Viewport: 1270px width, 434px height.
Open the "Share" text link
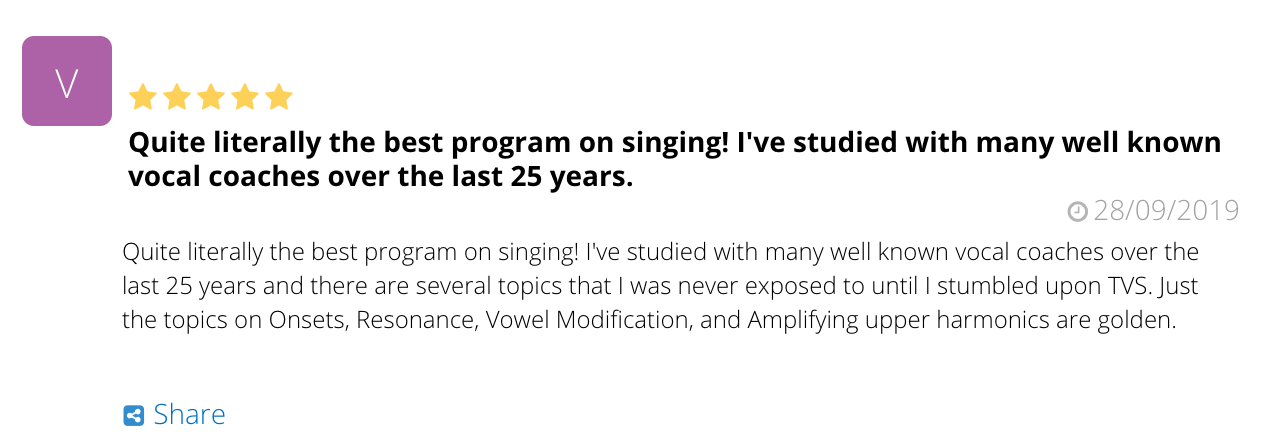[x=189, y=415]
